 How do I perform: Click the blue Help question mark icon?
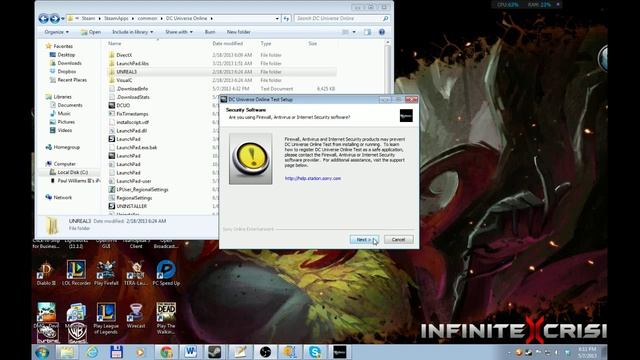tap(382, 32)
